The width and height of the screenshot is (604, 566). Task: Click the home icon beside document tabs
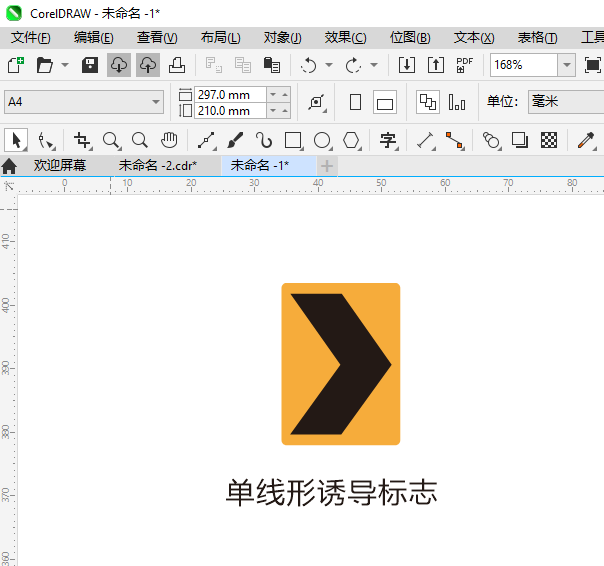click(9, 166)
